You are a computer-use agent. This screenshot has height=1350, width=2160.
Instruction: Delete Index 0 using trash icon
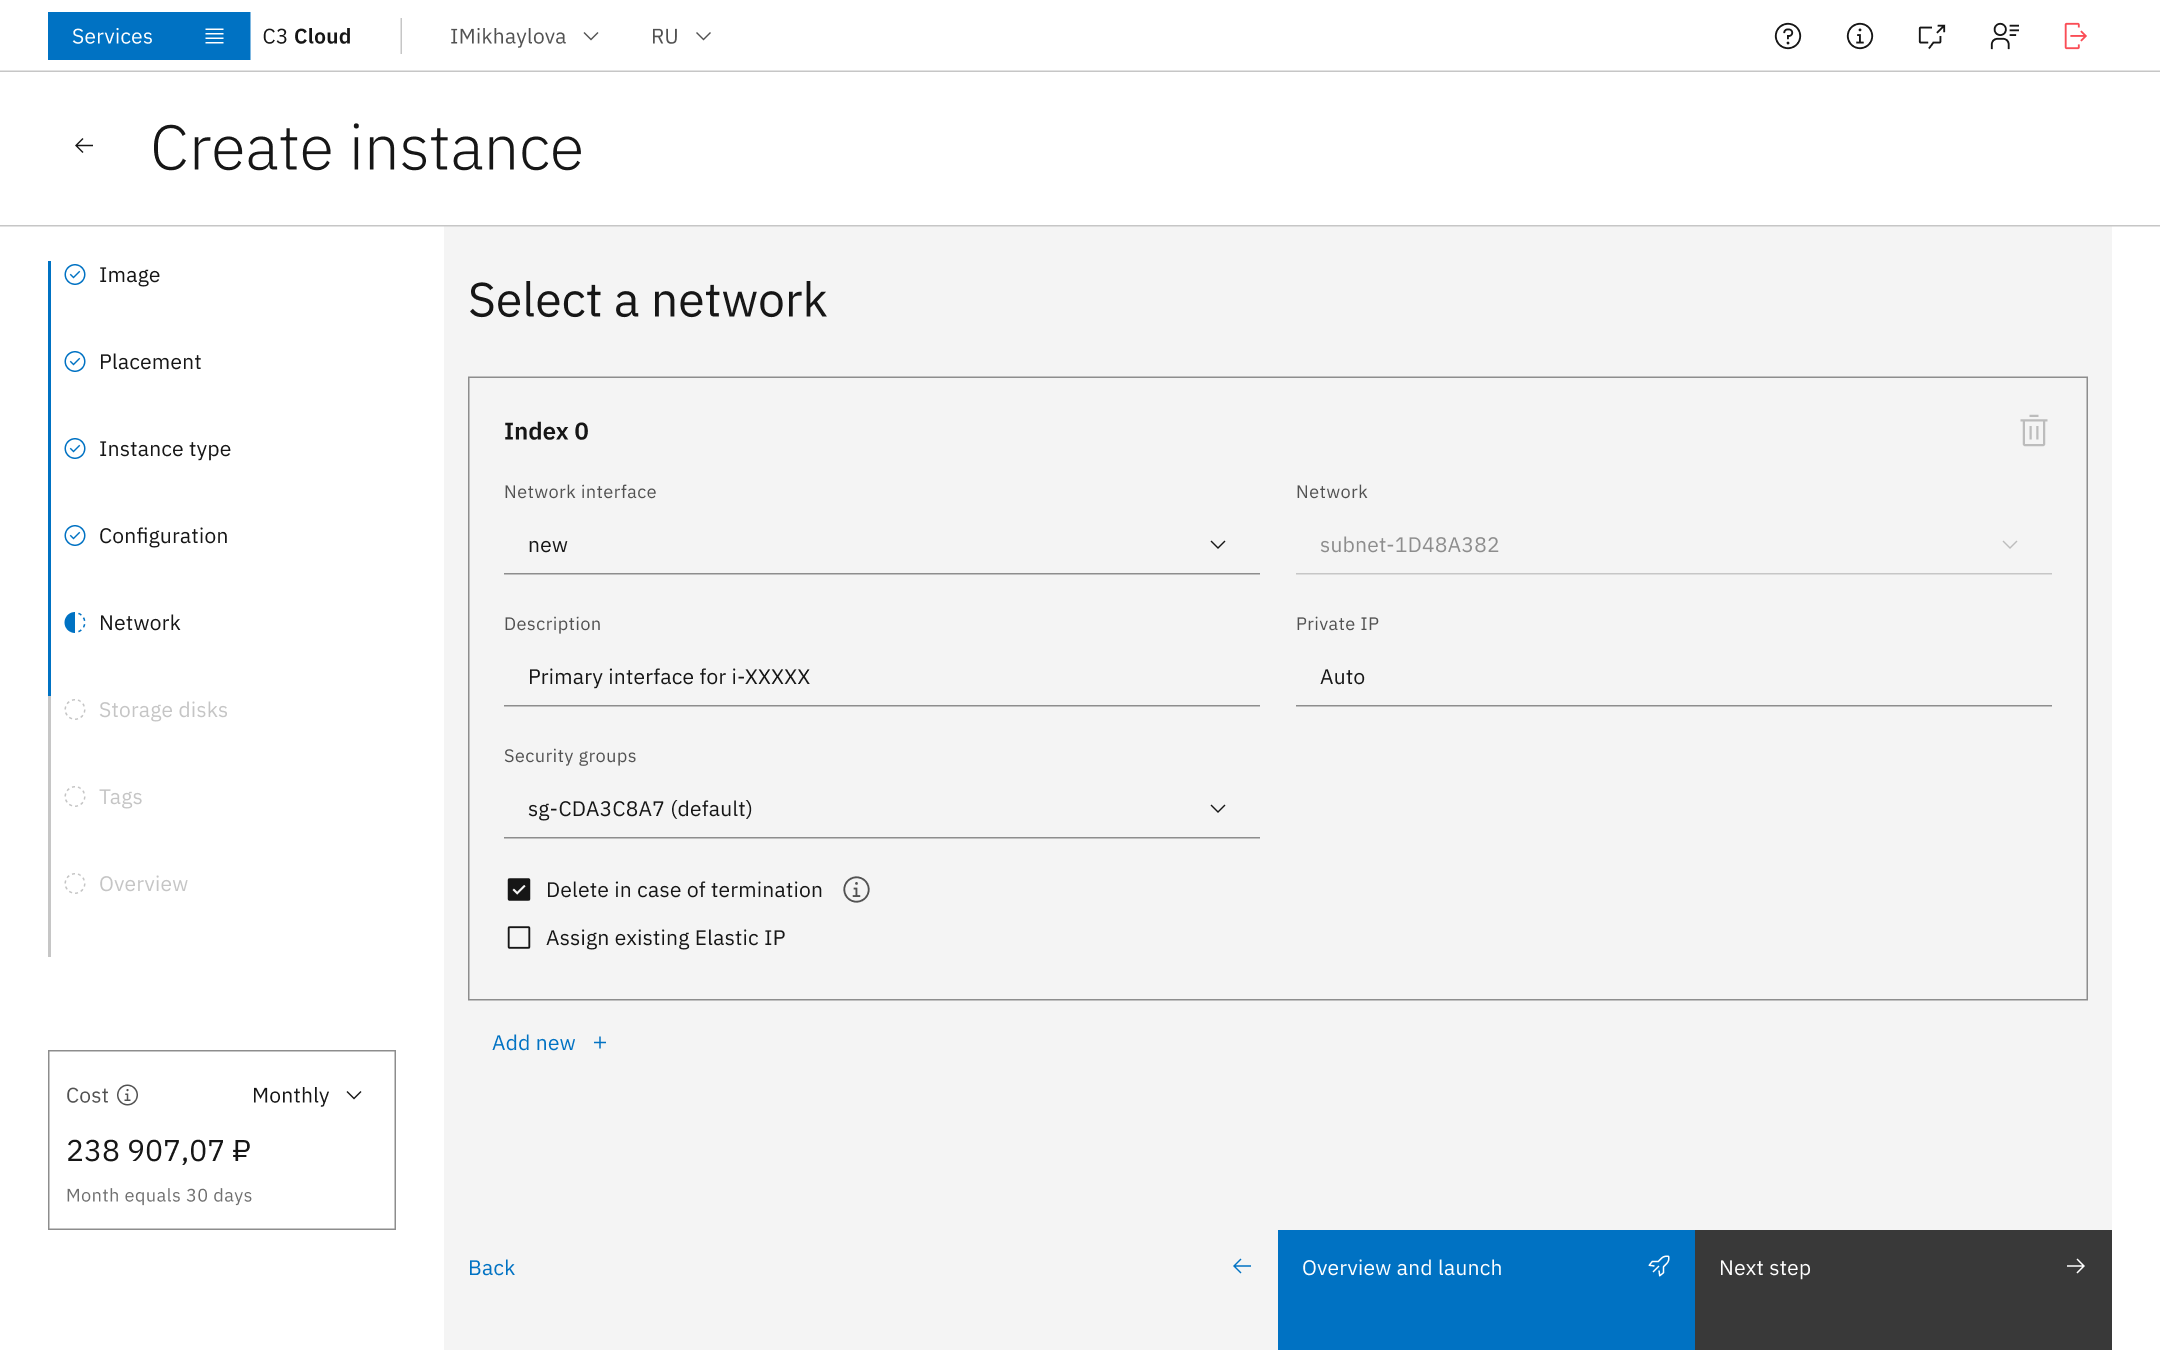[2033, 431]
